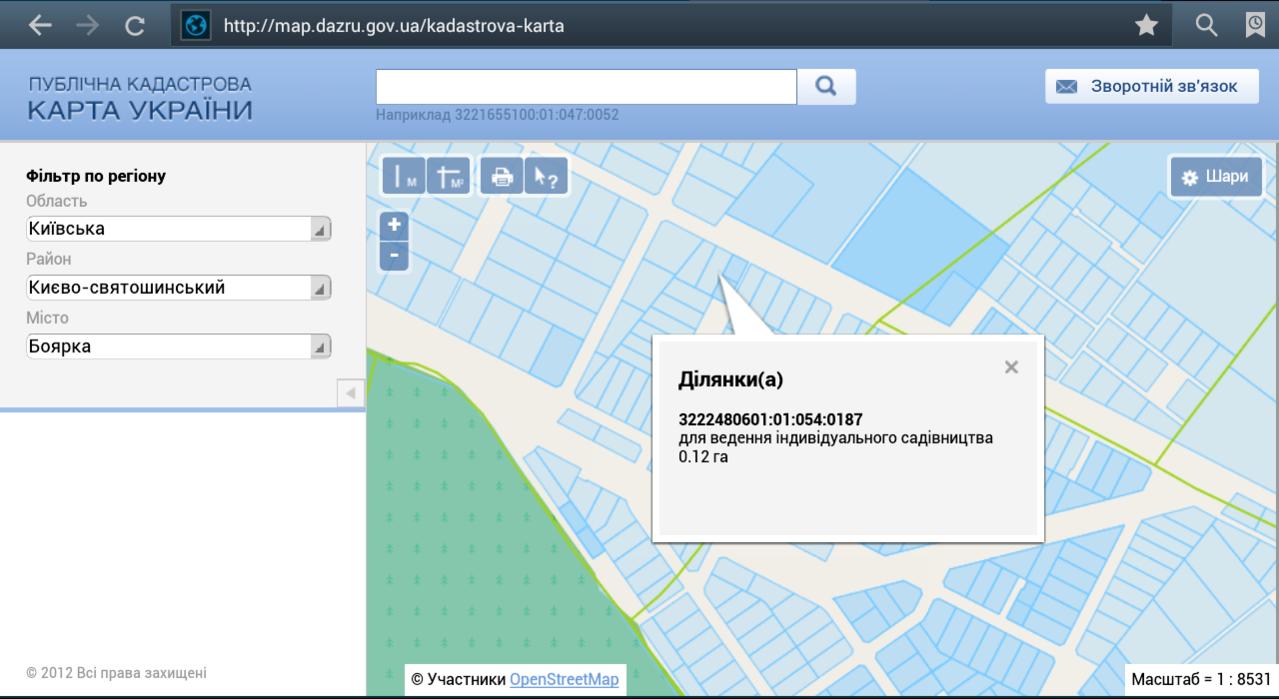Open the Шари layers menu

pos(1215,177)
